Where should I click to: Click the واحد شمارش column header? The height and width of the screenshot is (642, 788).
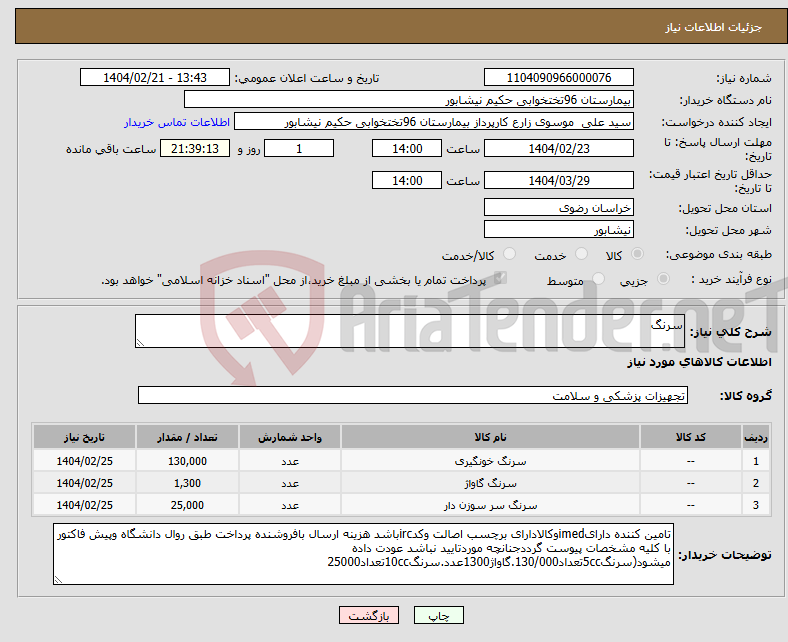click(x=290, y=437)
